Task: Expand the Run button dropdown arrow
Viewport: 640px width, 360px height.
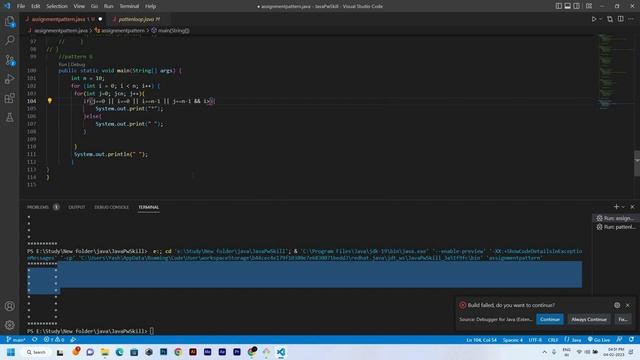Action: (600, 19)
